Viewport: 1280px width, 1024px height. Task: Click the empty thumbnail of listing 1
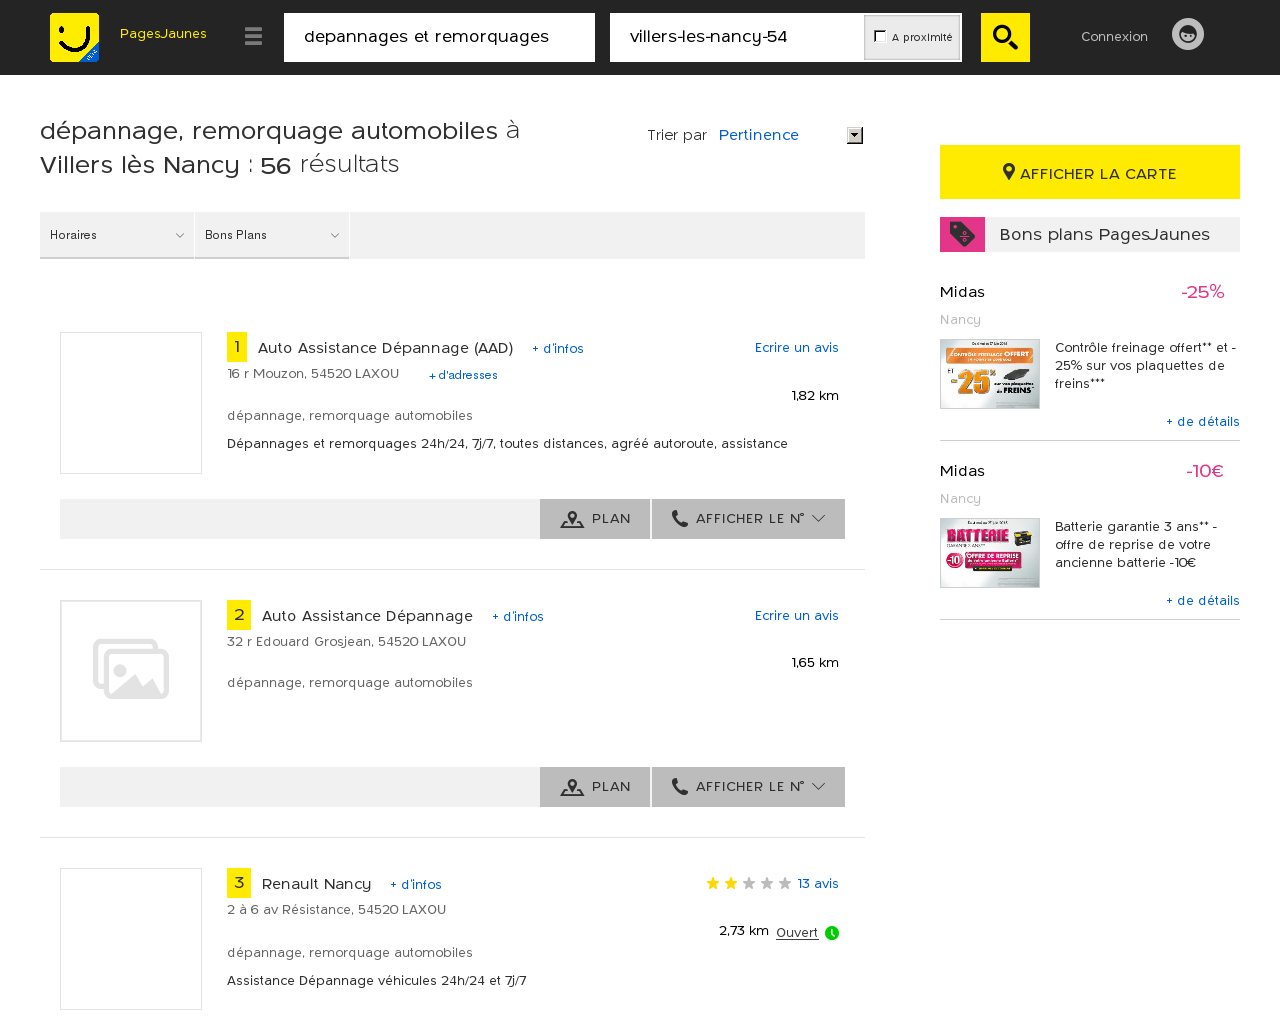pyautogui.click(x=131, y=403)
